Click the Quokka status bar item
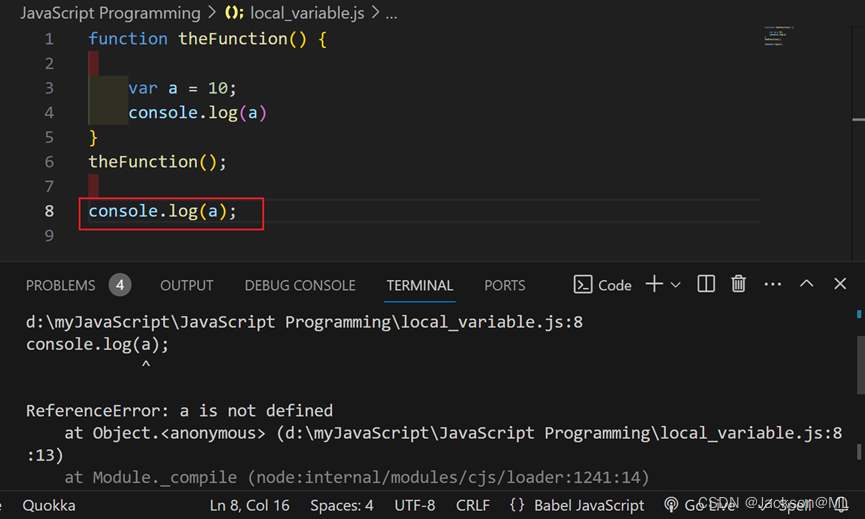The width and height of the screenshot is (865, 519). 49,505
